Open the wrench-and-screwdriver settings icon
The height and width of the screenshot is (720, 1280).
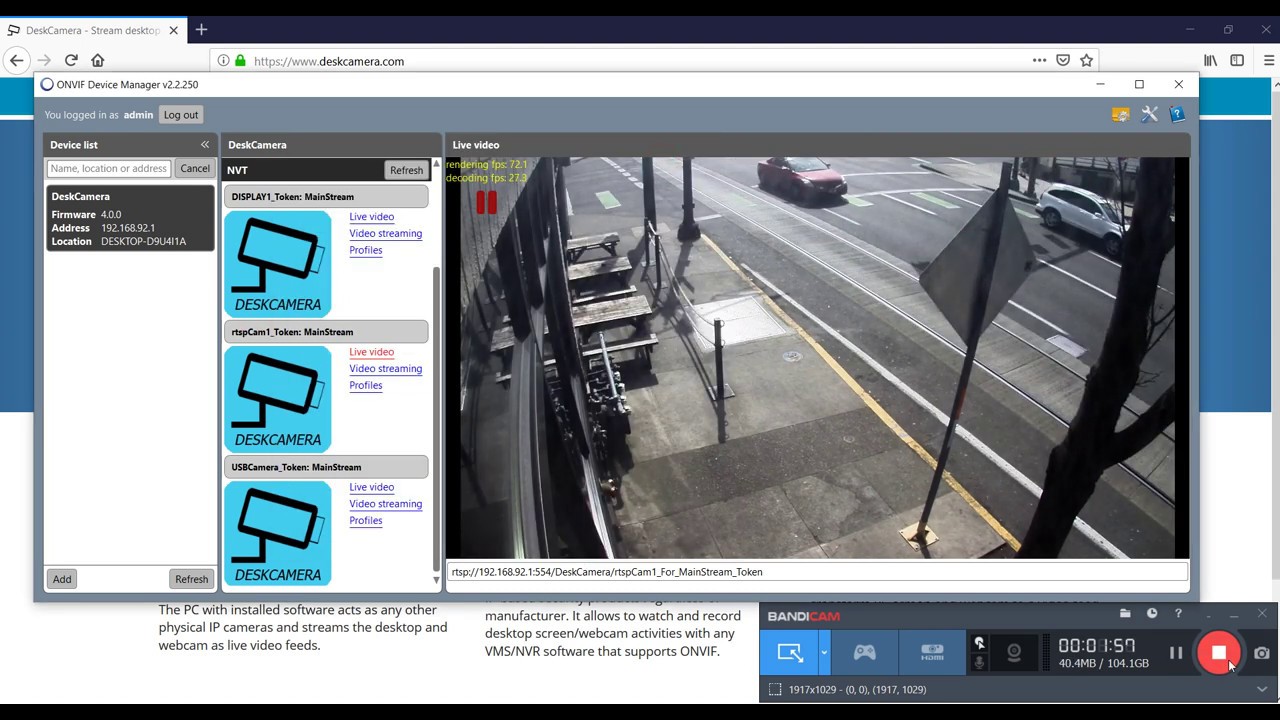tap(1149, 115)
